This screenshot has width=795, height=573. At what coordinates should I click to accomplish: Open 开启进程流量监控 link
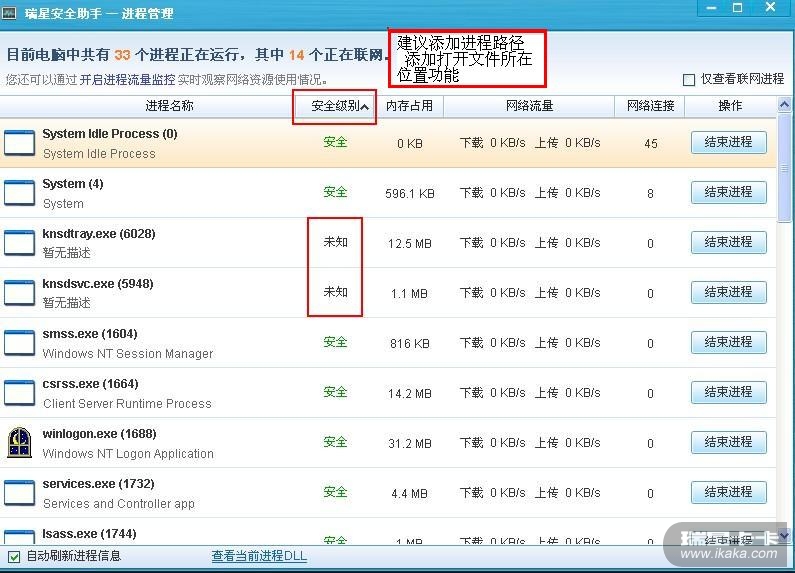tap(127, 80)
